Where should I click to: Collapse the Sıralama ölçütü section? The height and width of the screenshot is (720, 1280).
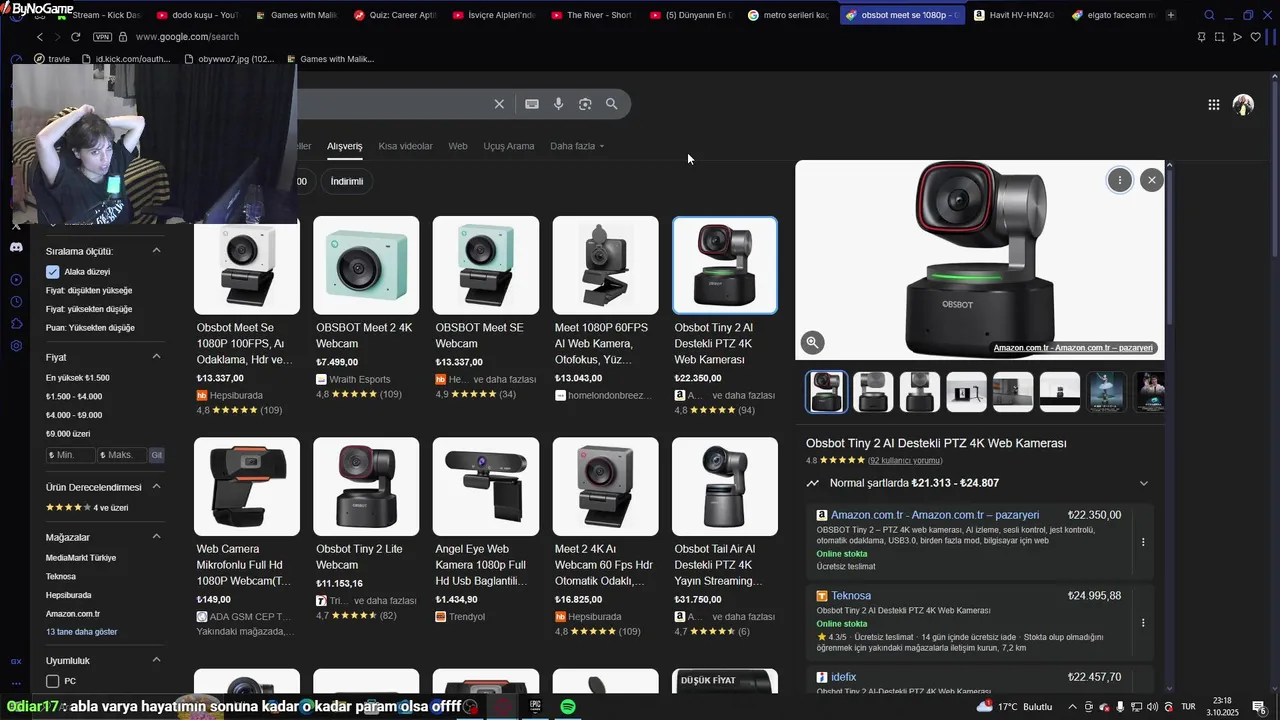coord(156,251)
